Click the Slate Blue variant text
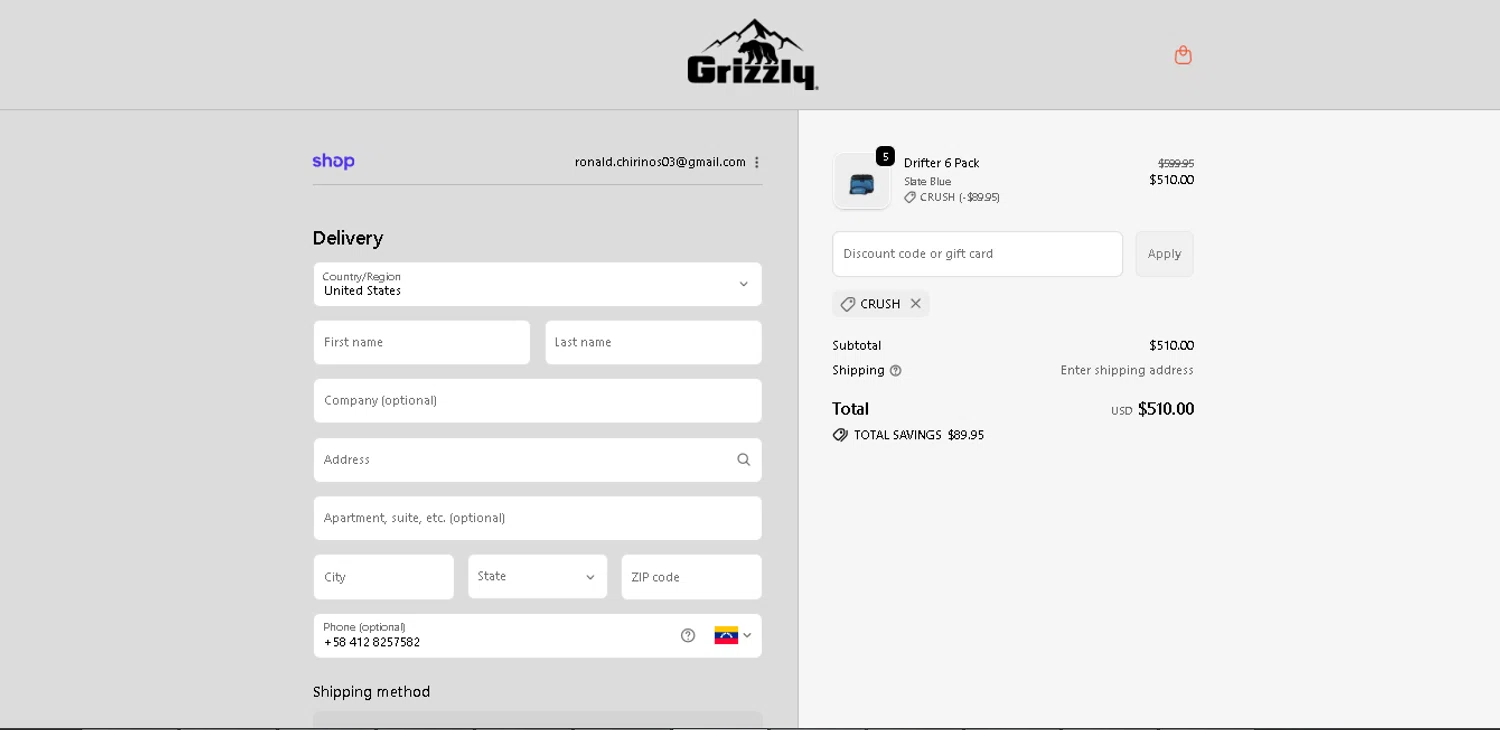The width and height of the screenshot is (1500, 730). [927, 182]
